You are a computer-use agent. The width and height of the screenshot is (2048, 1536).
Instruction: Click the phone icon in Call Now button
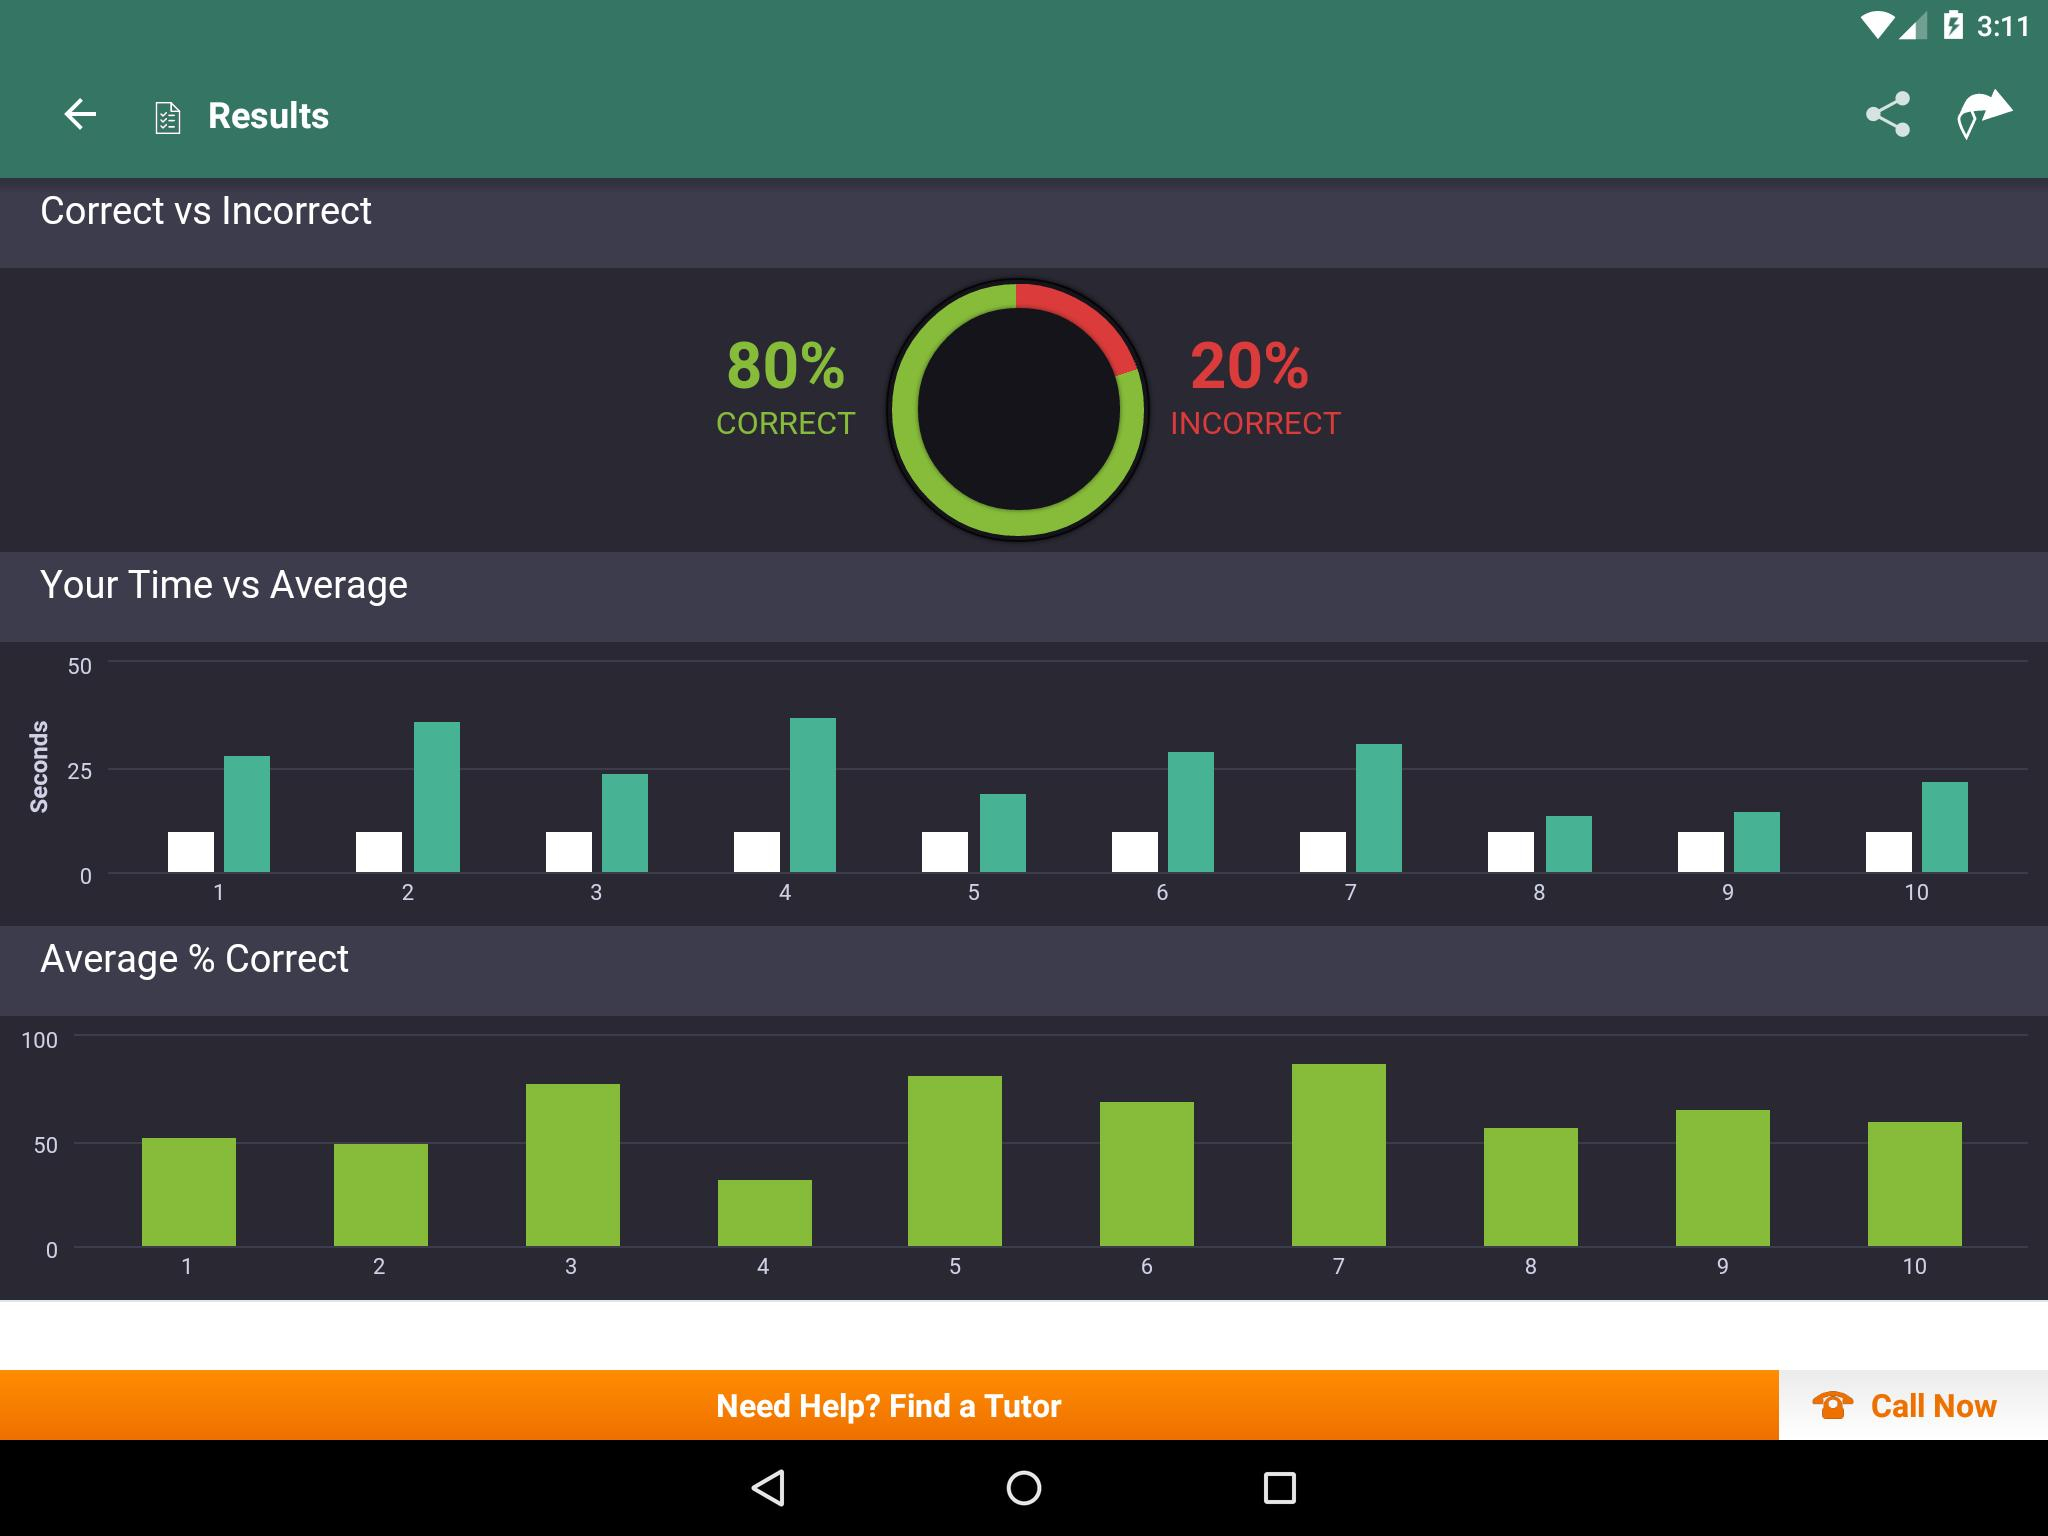(x=1827, y=1407)
